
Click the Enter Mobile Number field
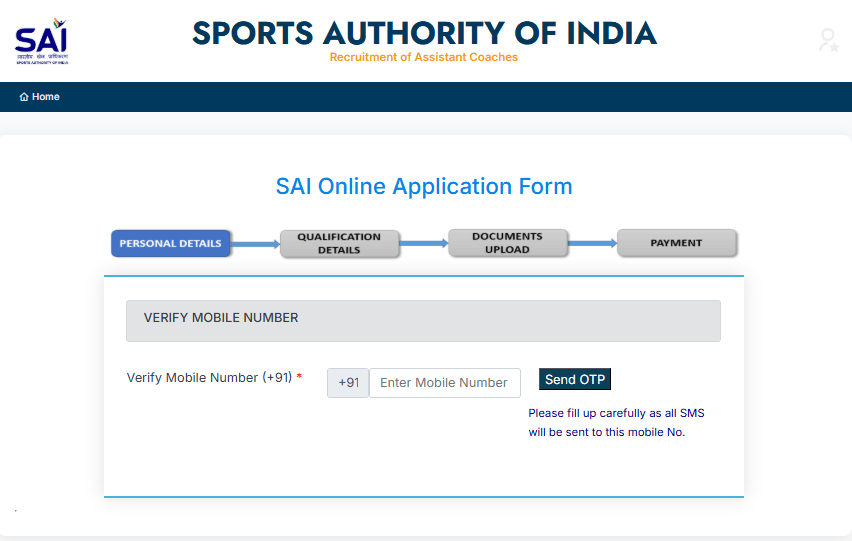pyautogui.click(x=444, y=383)
